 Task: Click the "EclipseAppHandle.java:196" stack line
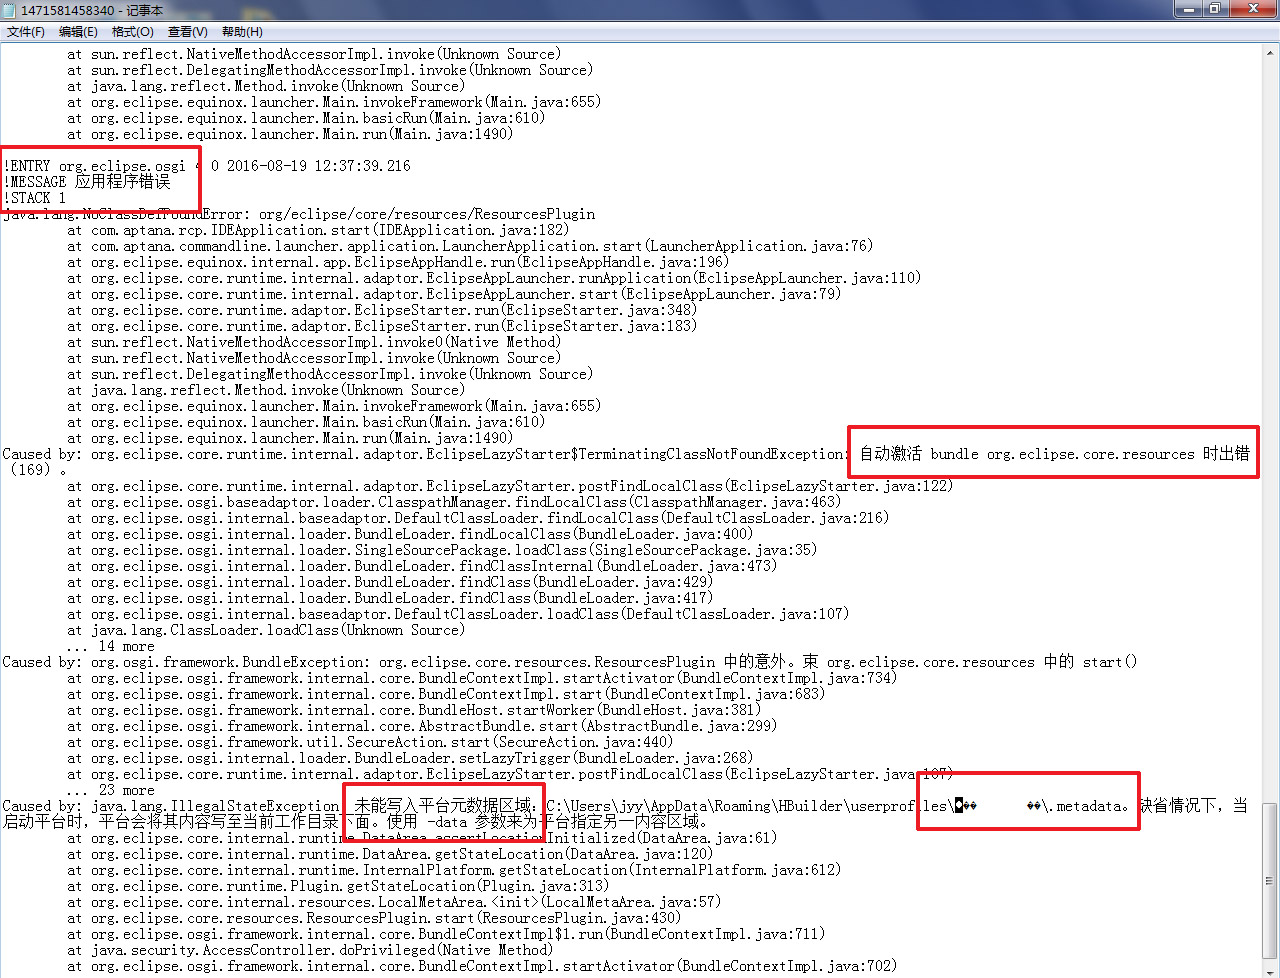pyautogui.click(x=398, y=262)
